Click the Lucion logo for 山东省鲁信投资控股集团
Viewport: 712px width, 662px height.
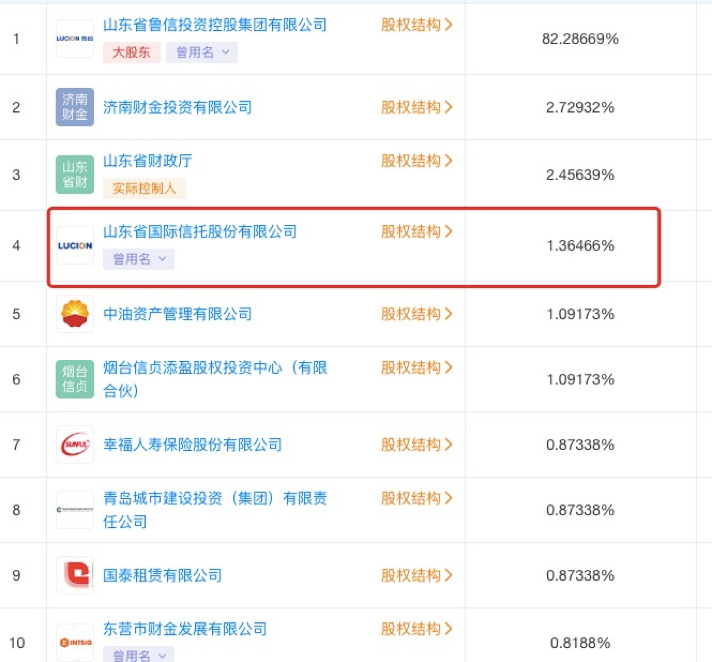75,38
